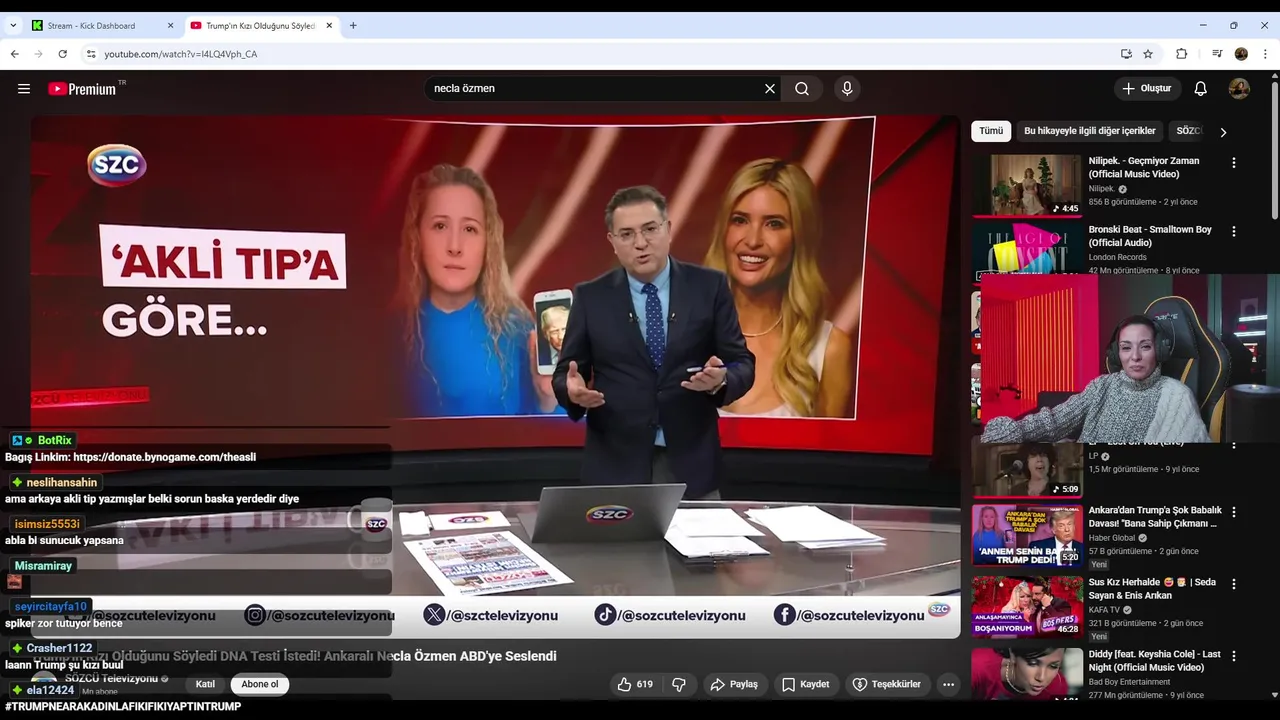Open options for Diddy Last Night video

click(1234, 656)
